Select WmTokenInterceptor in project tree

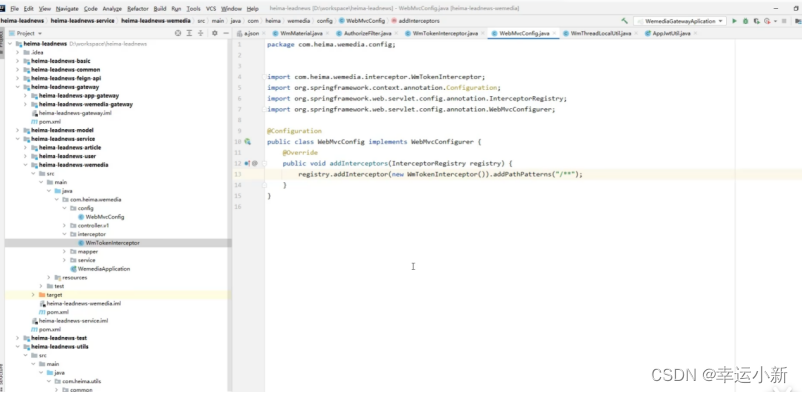(112, 243)
